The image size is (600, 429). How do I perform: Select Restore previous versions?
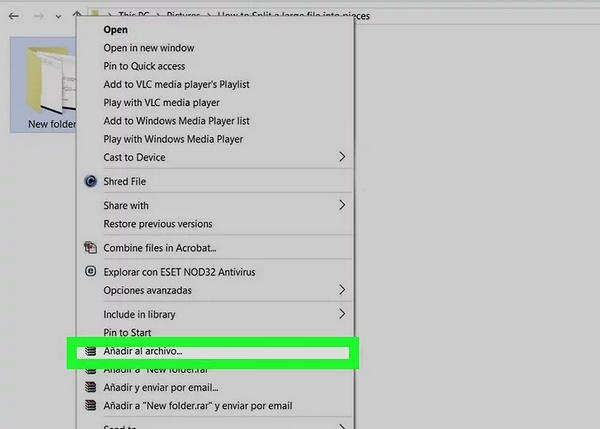[158, 224]
